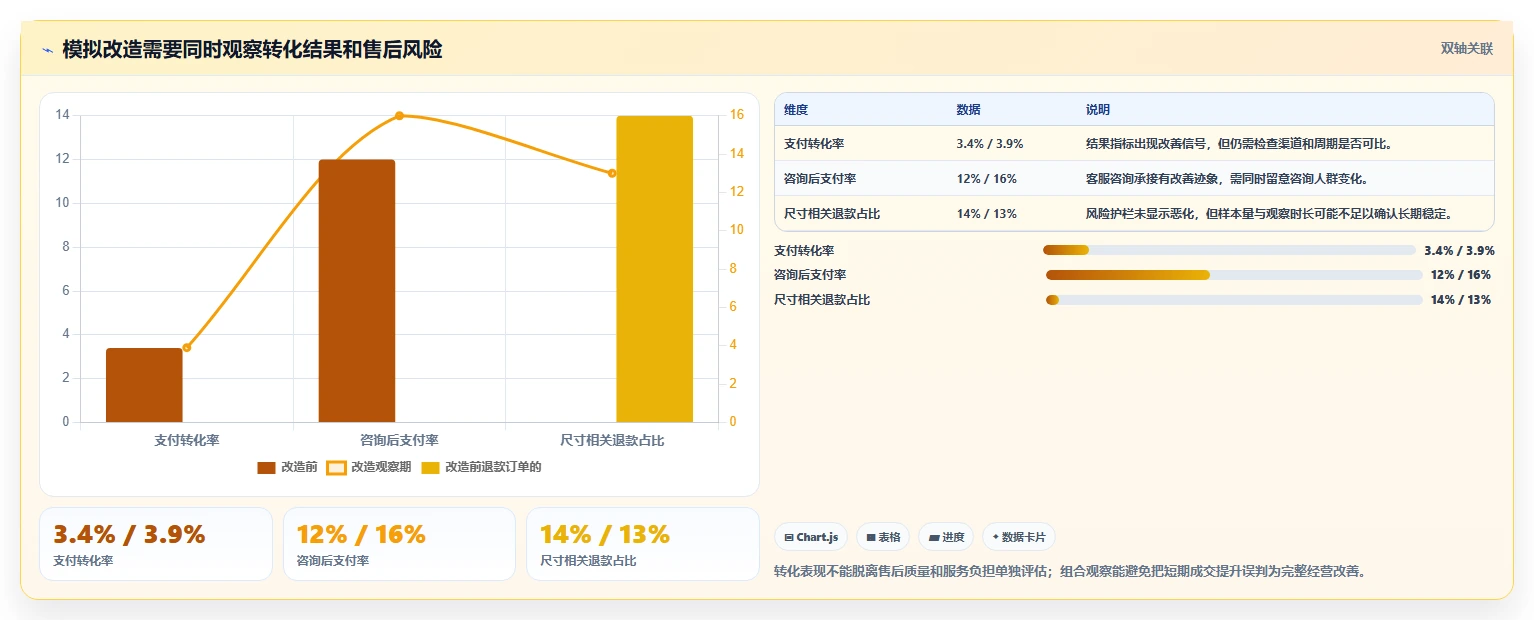This screenshot has width=1534, height=620.
Task: Click the 咨询后支付率 progress bar
Action: 1234,275
